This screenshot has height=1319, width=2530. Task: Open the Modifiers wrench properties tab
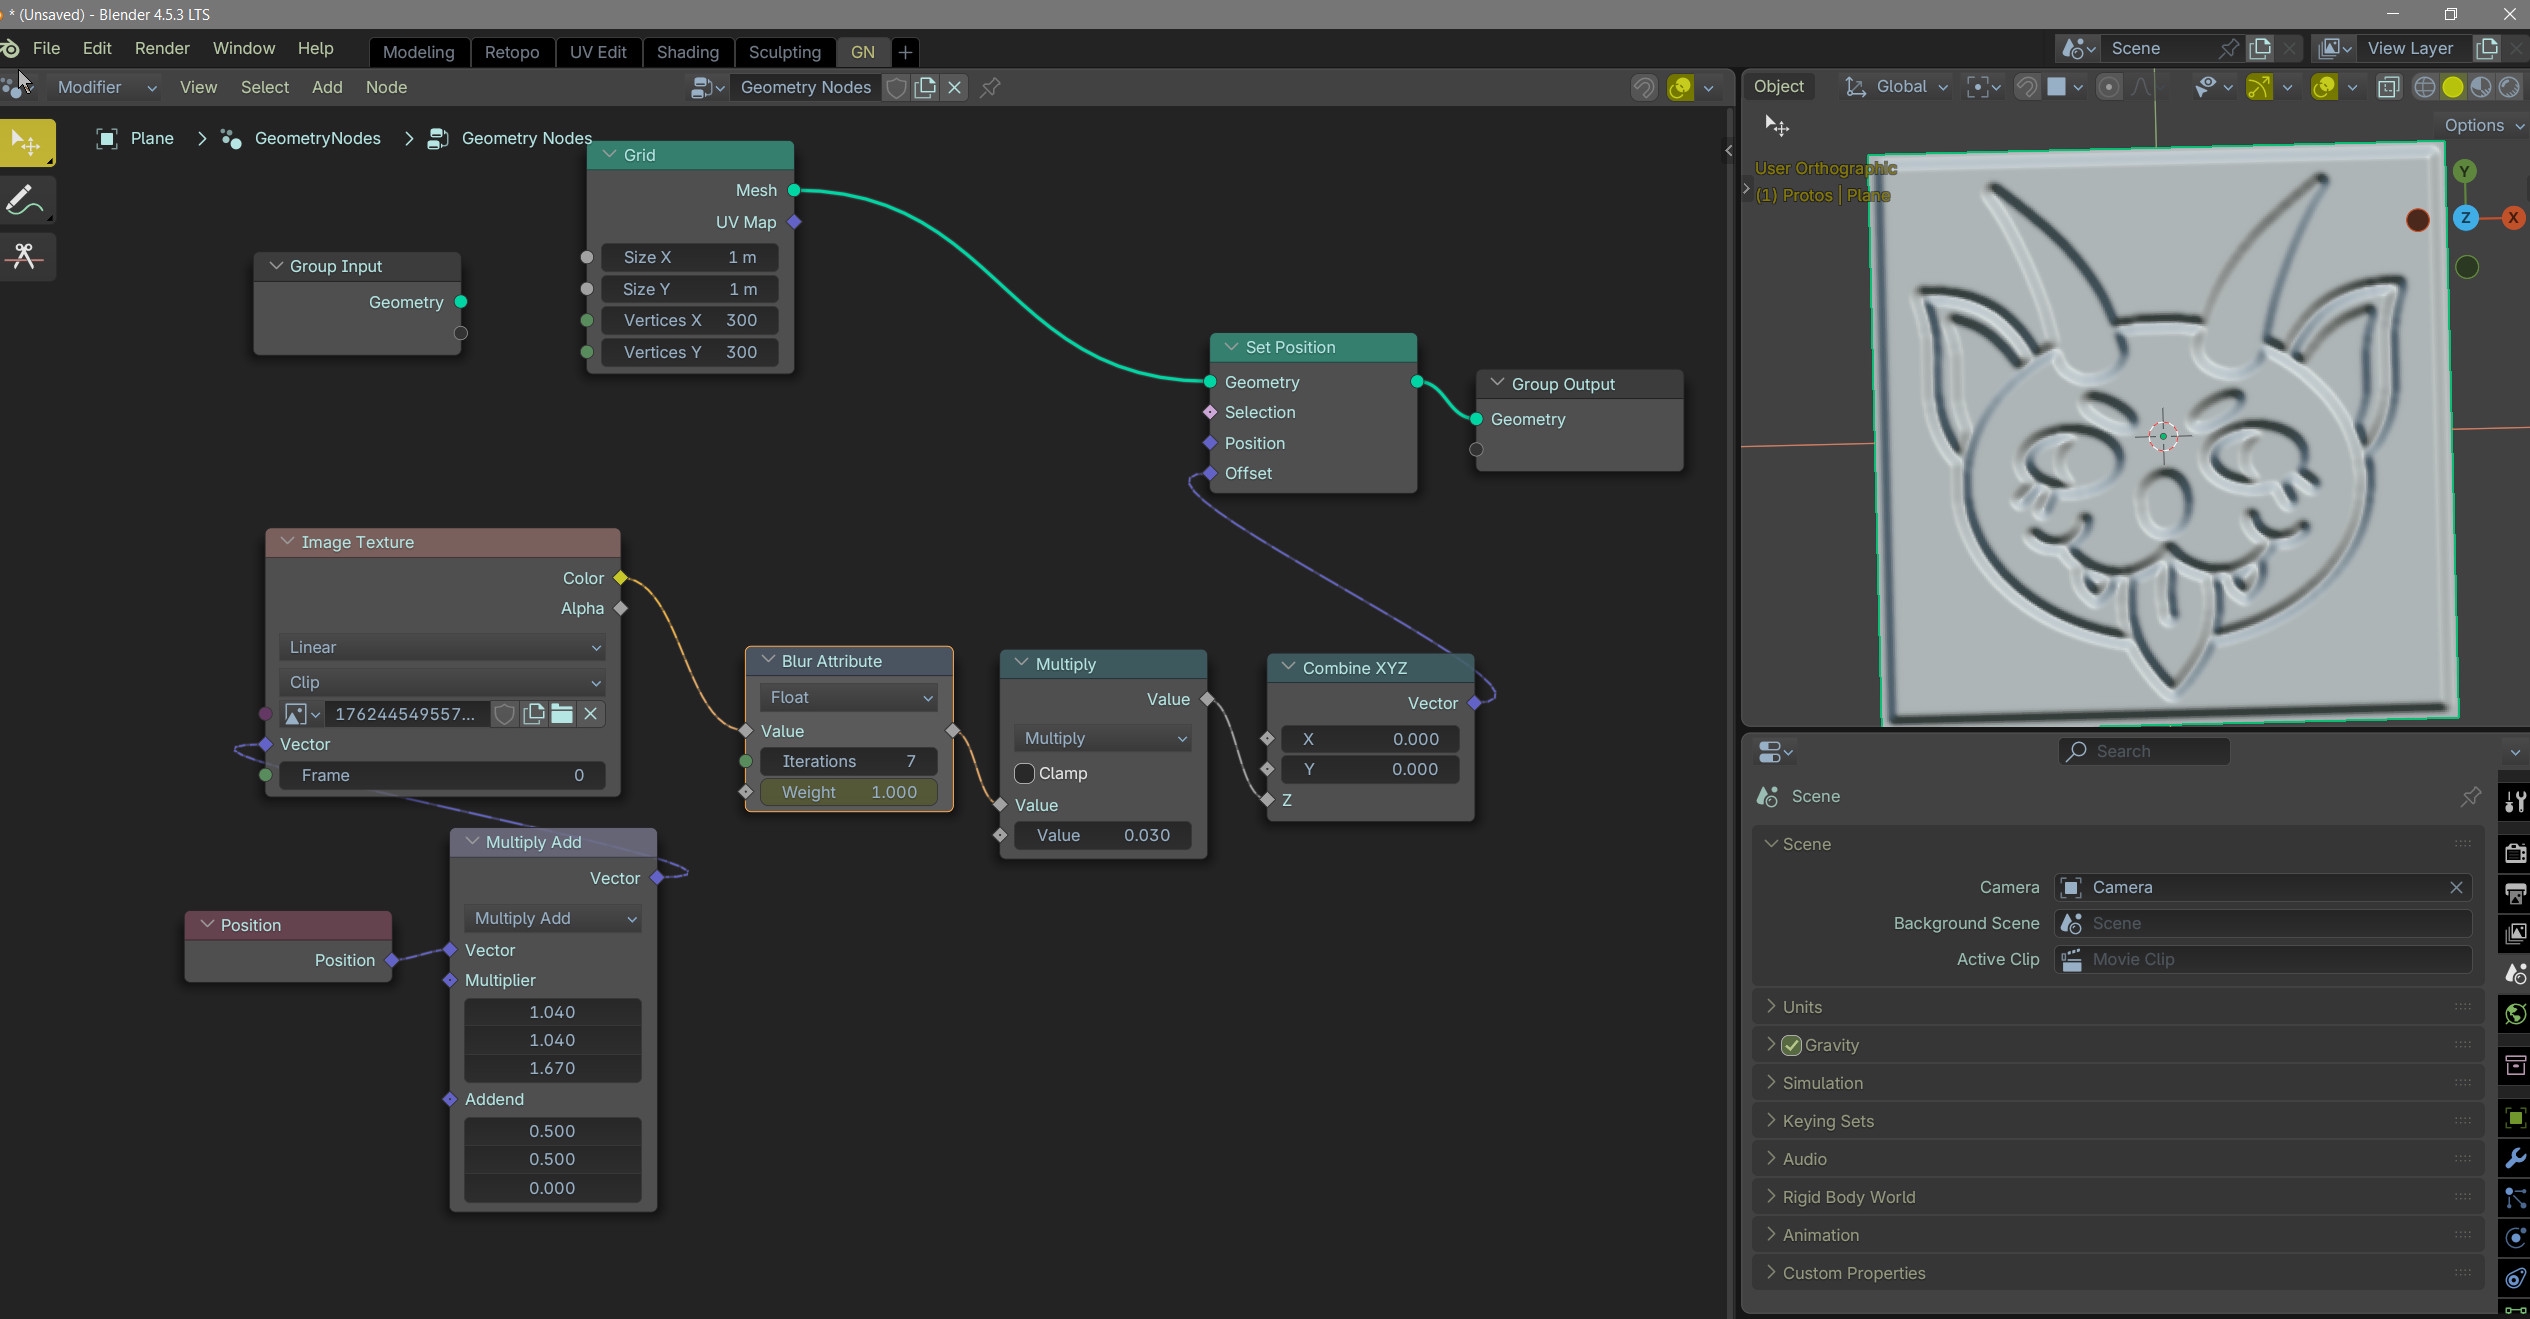pos(2514,1158)
